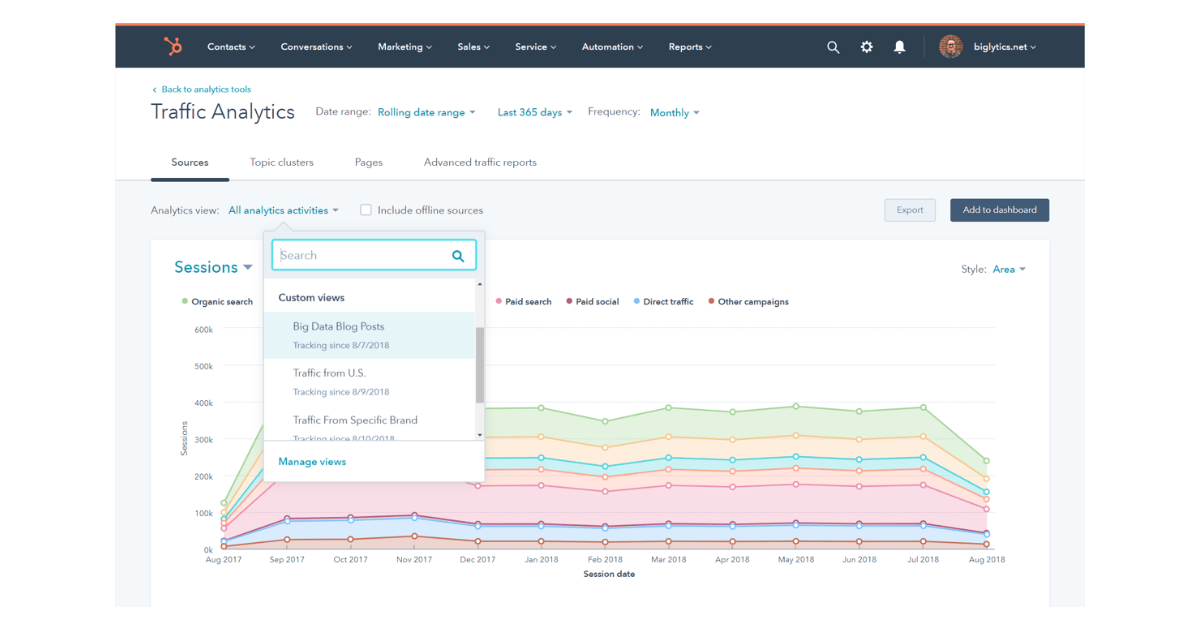Click the scroll-down arrow in the views list
Screen dimensions: 1200x630
tap(480, 435)
